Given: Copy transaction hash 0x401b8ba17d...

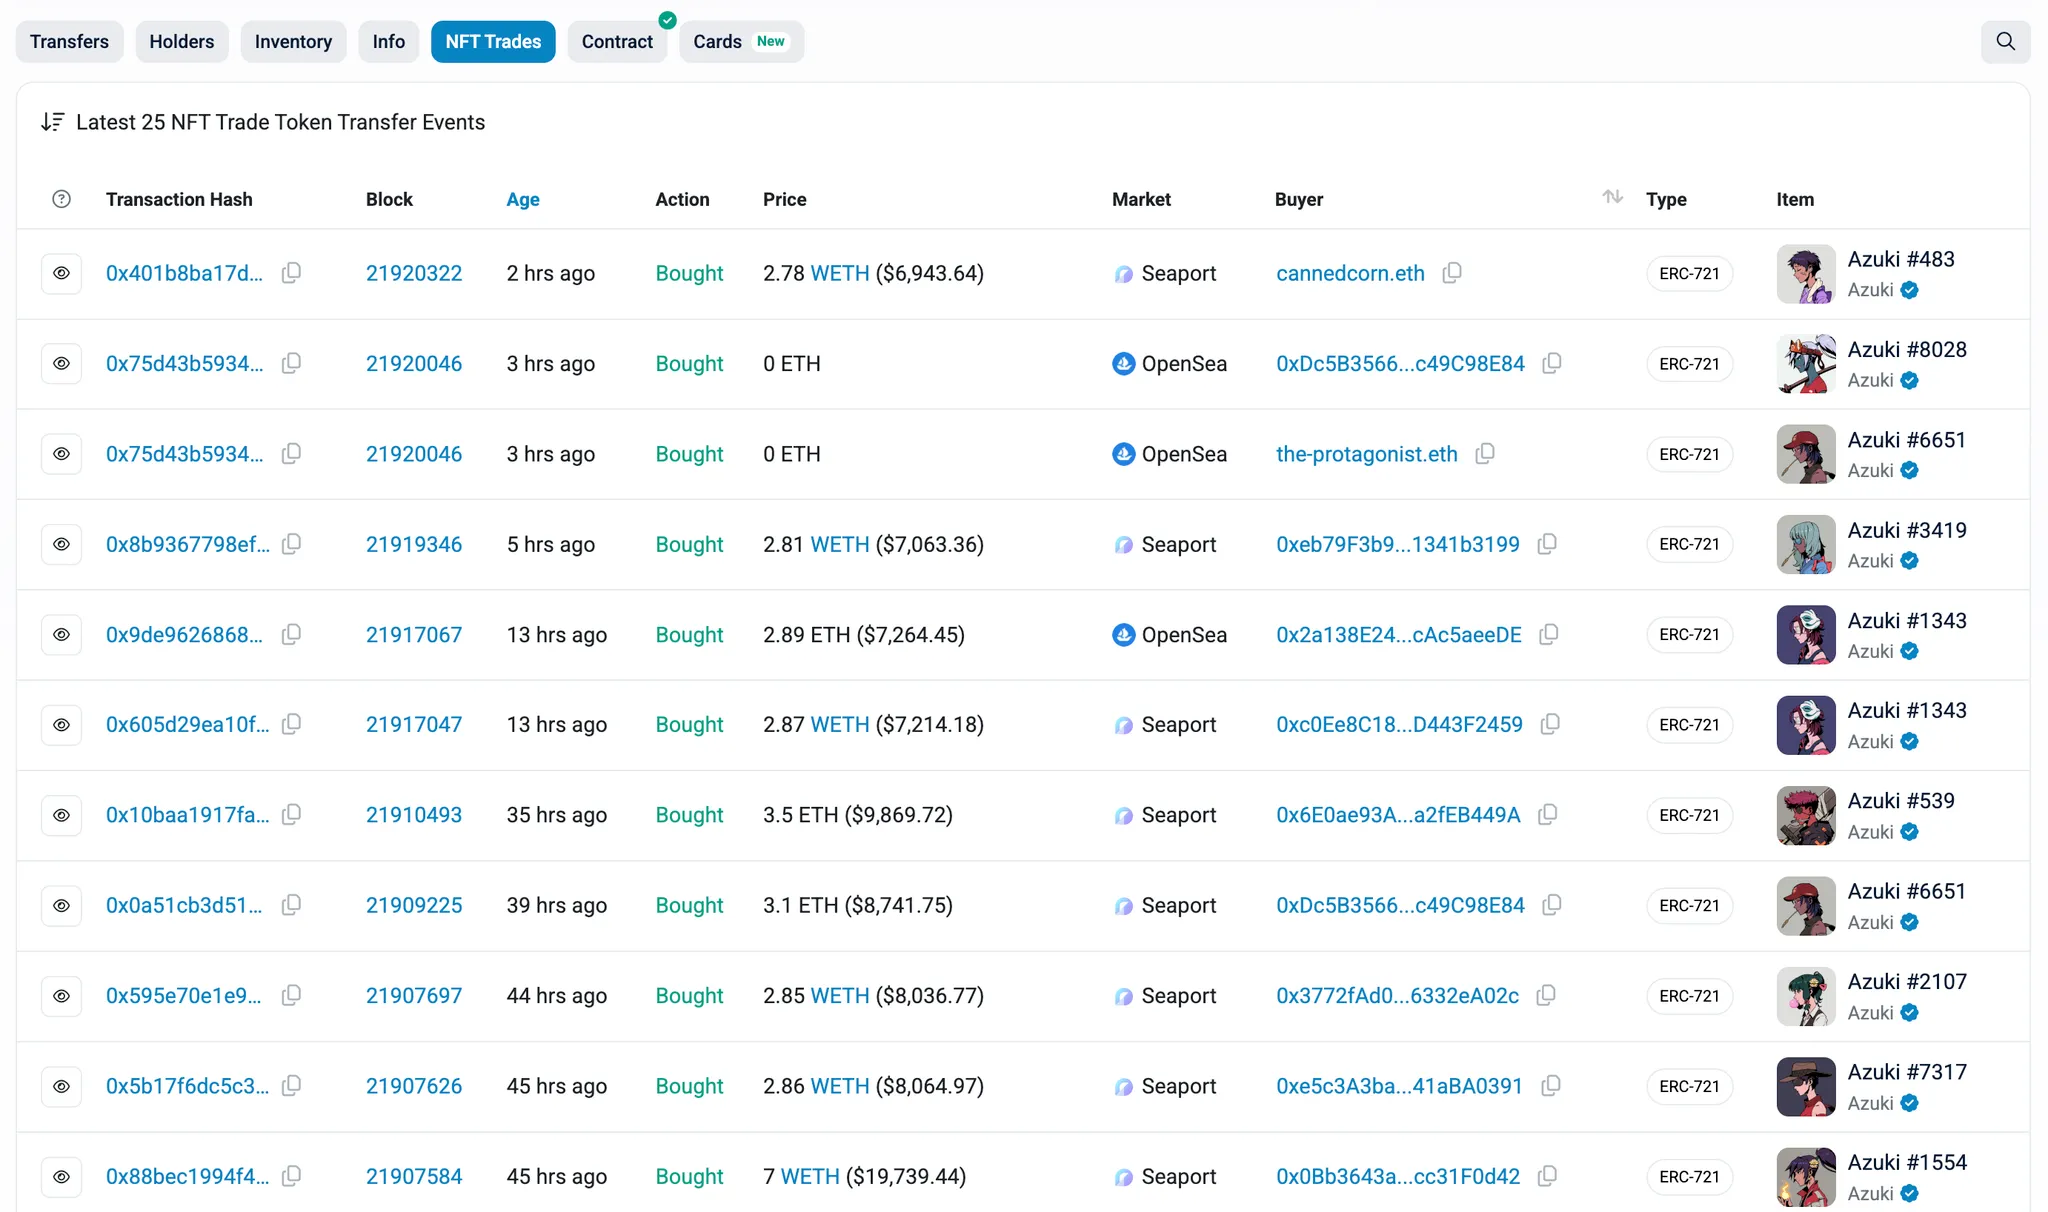Looking at the screenshot, I should [291, 273].
